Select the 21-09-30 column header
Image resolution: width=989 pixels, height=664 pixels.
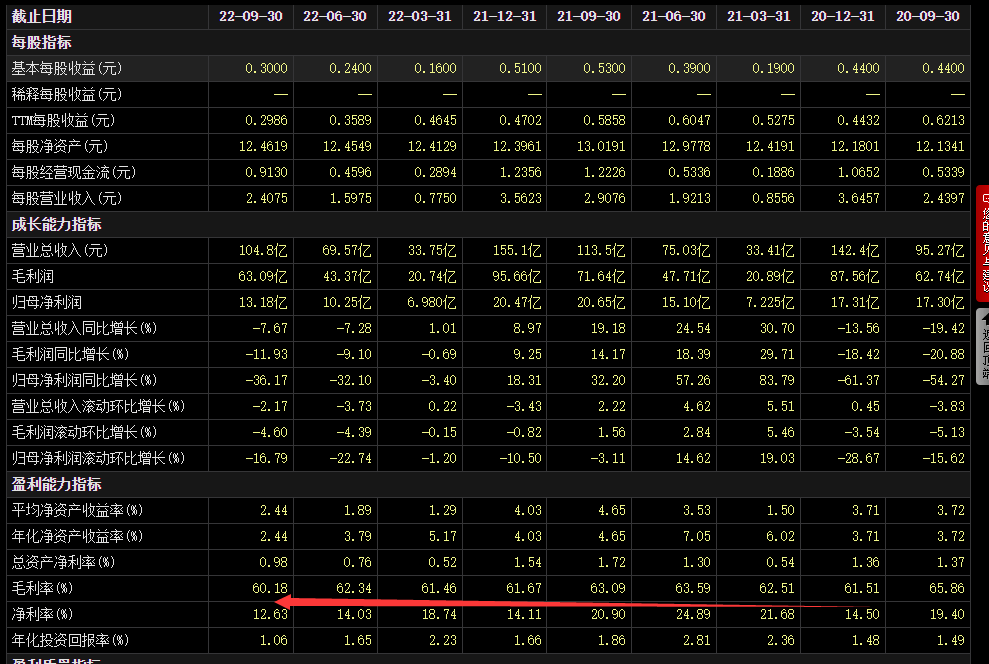588,16
